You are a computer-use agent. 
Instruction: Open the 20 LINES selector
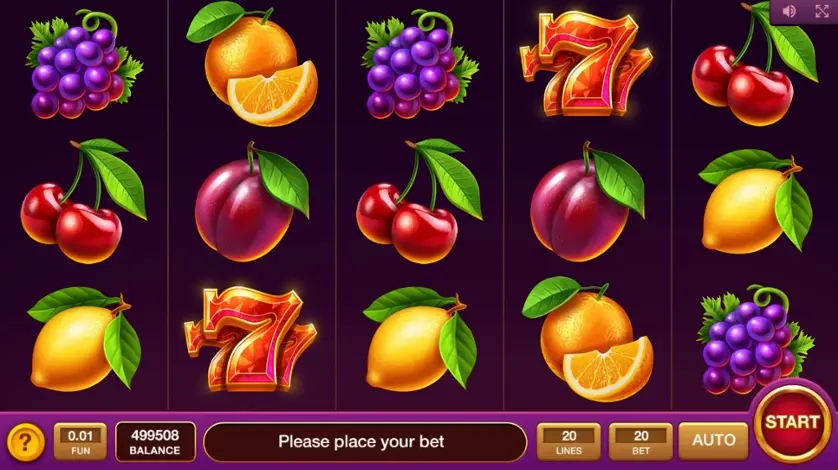click(x=569, y=441)
